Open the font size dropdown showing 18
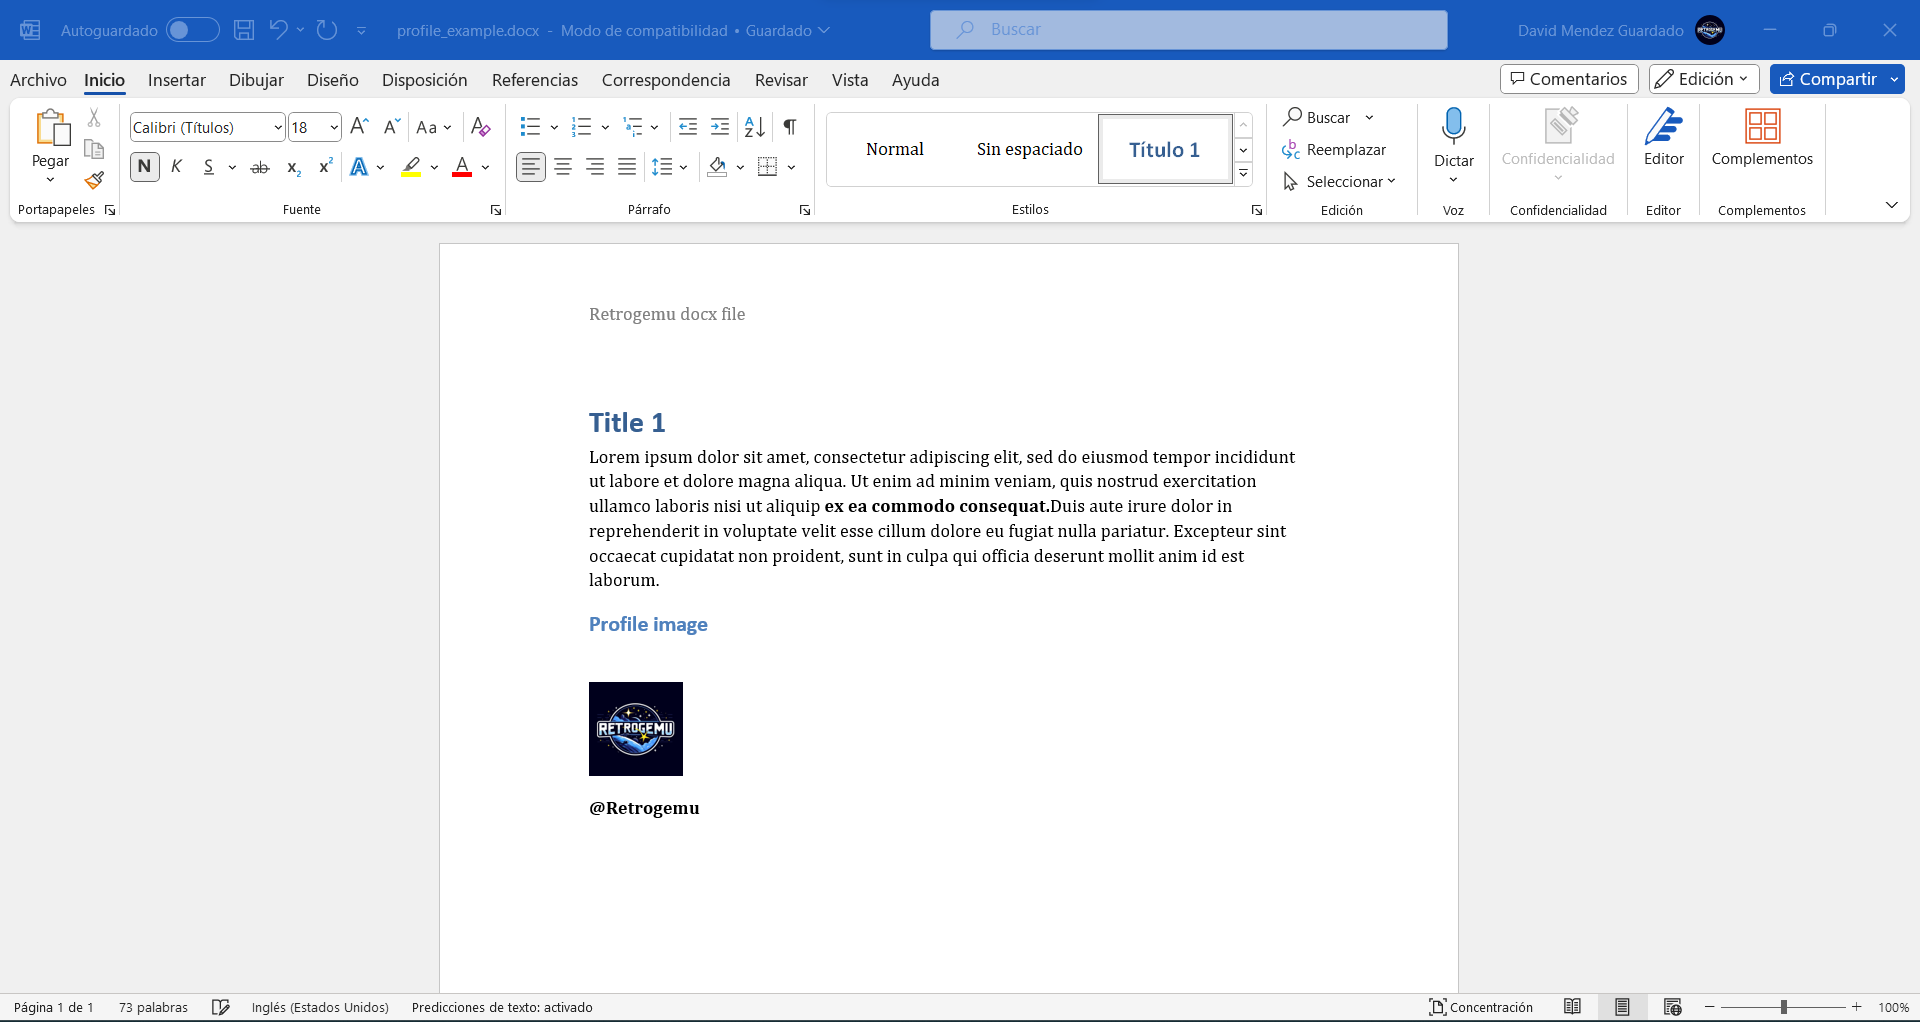The height and width of the screenshot is (1022, 1920). (x=333, y=128)
